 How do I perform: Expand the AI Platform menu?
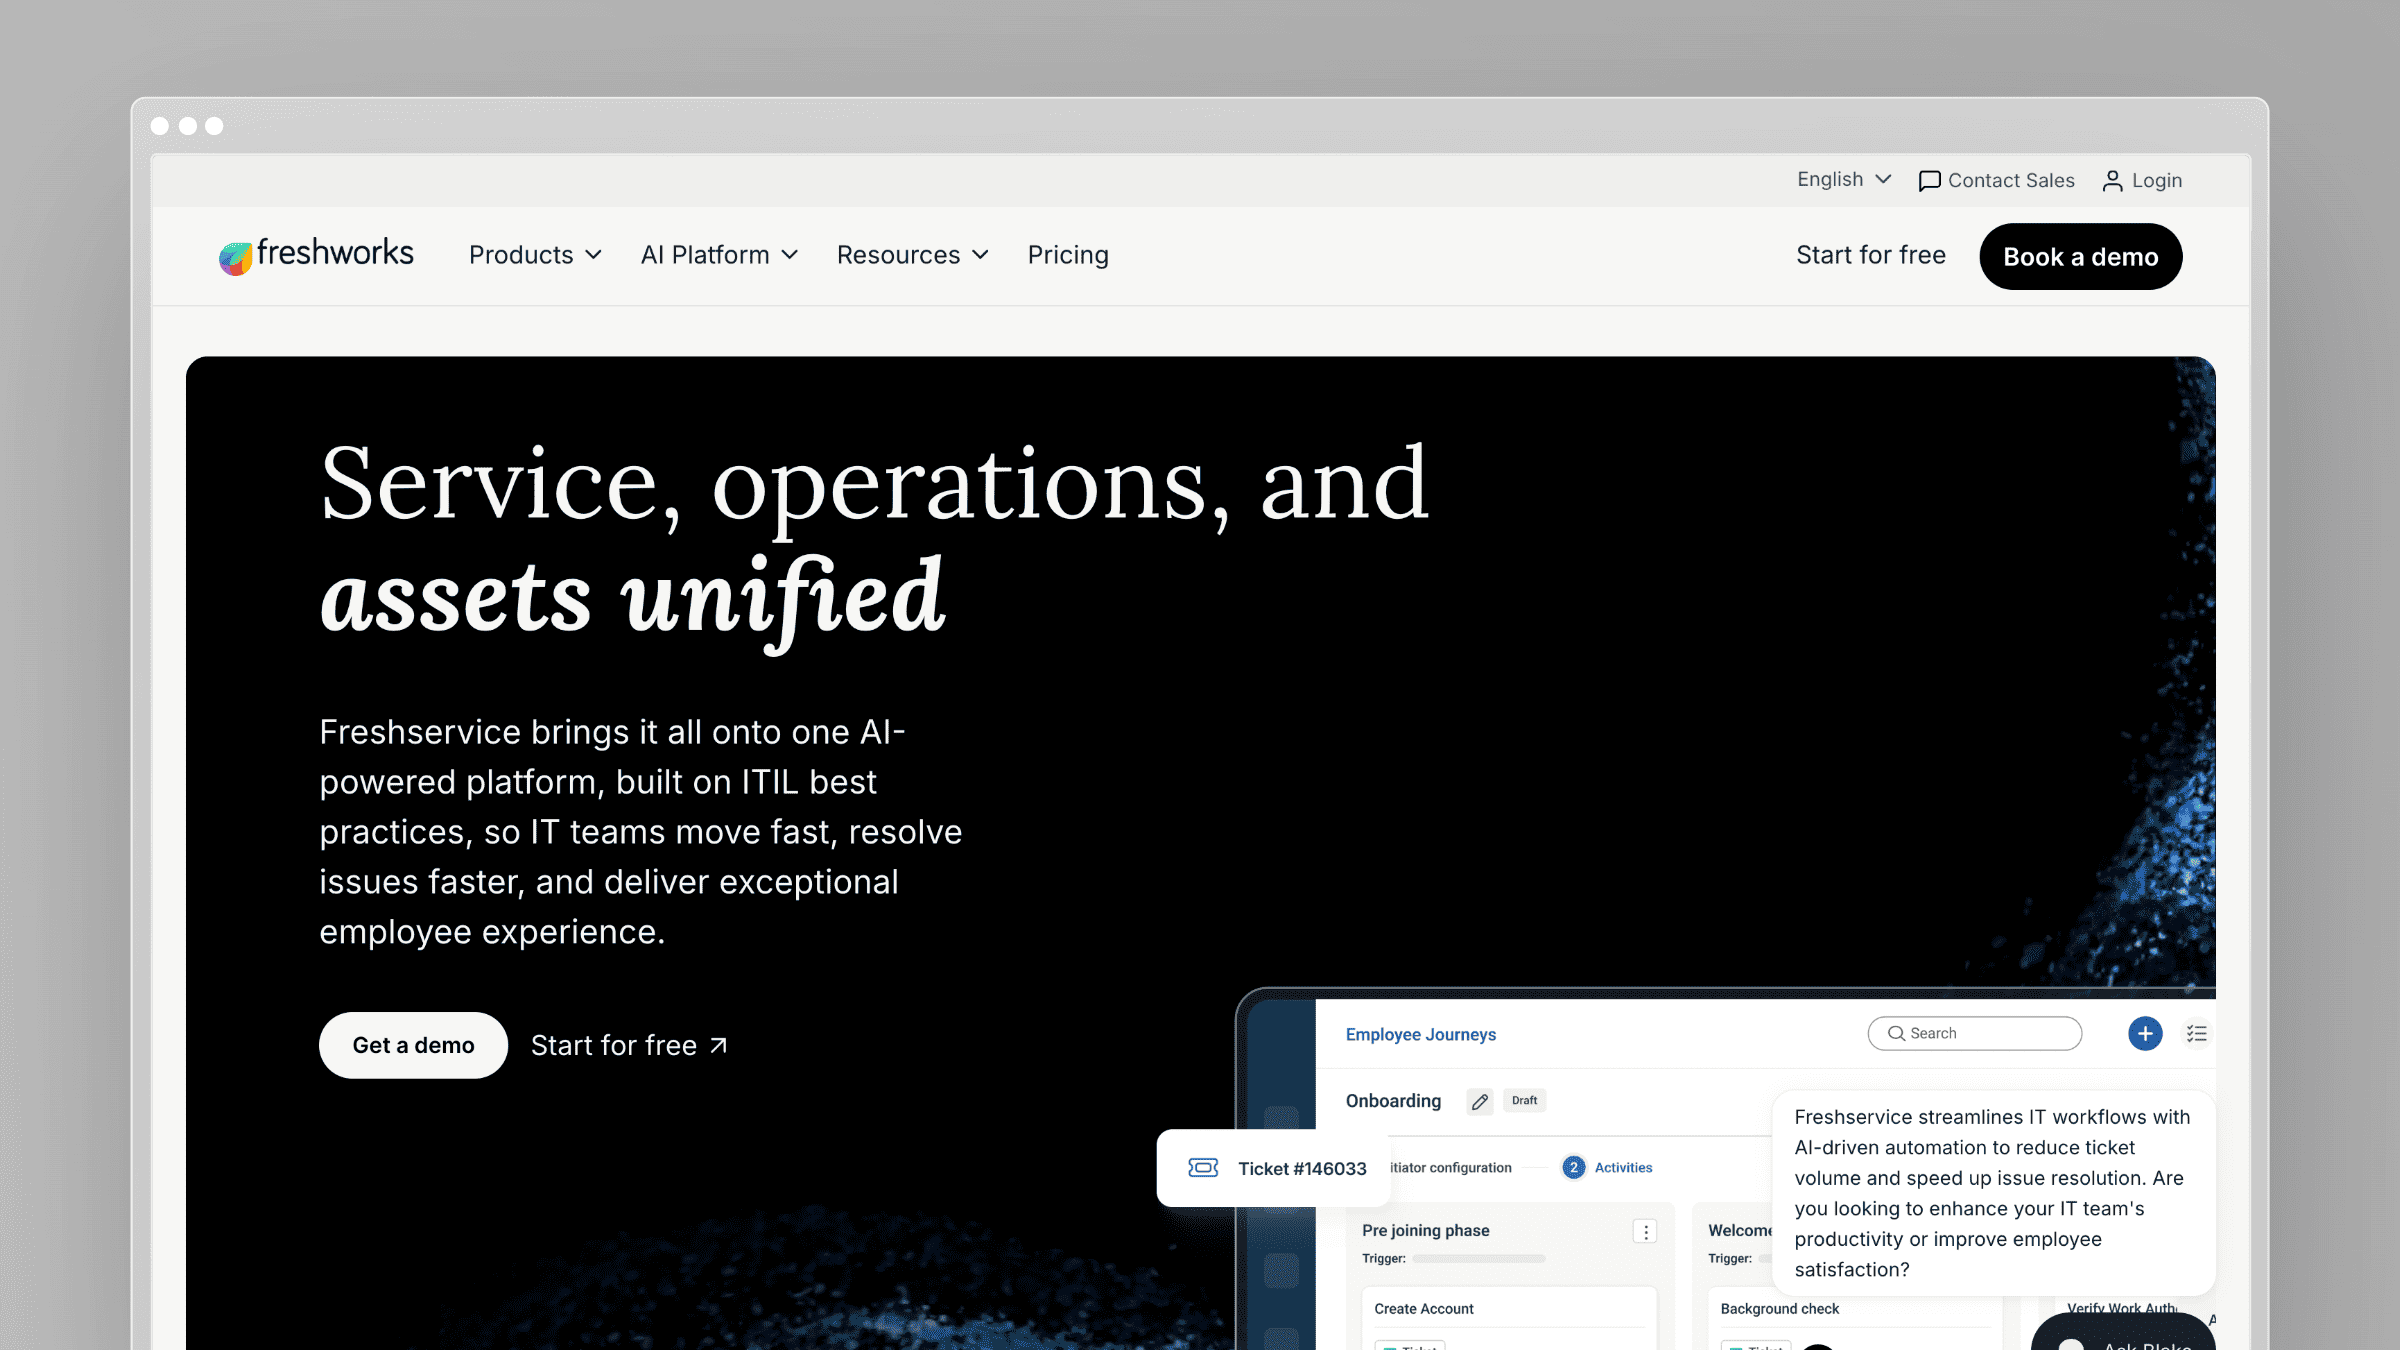[x=719, y=255]
